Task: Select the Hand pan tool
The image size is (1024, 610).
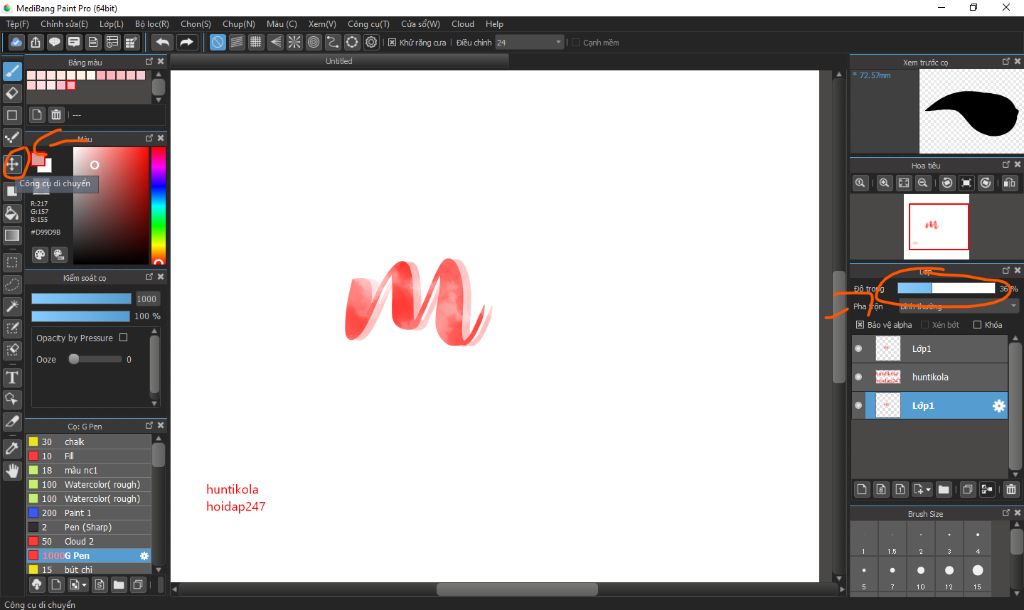Action: pos(12,470)
